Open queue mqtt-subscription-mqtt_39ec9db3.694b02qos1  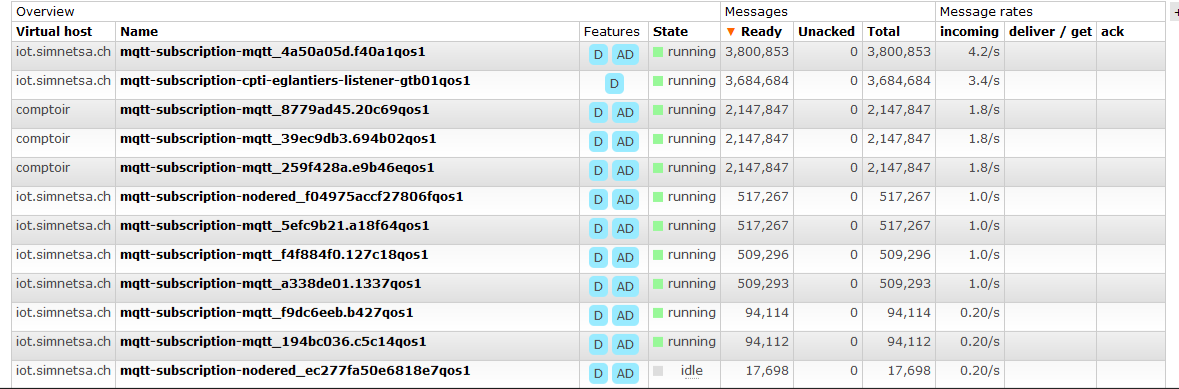click(x=278, y=138)
